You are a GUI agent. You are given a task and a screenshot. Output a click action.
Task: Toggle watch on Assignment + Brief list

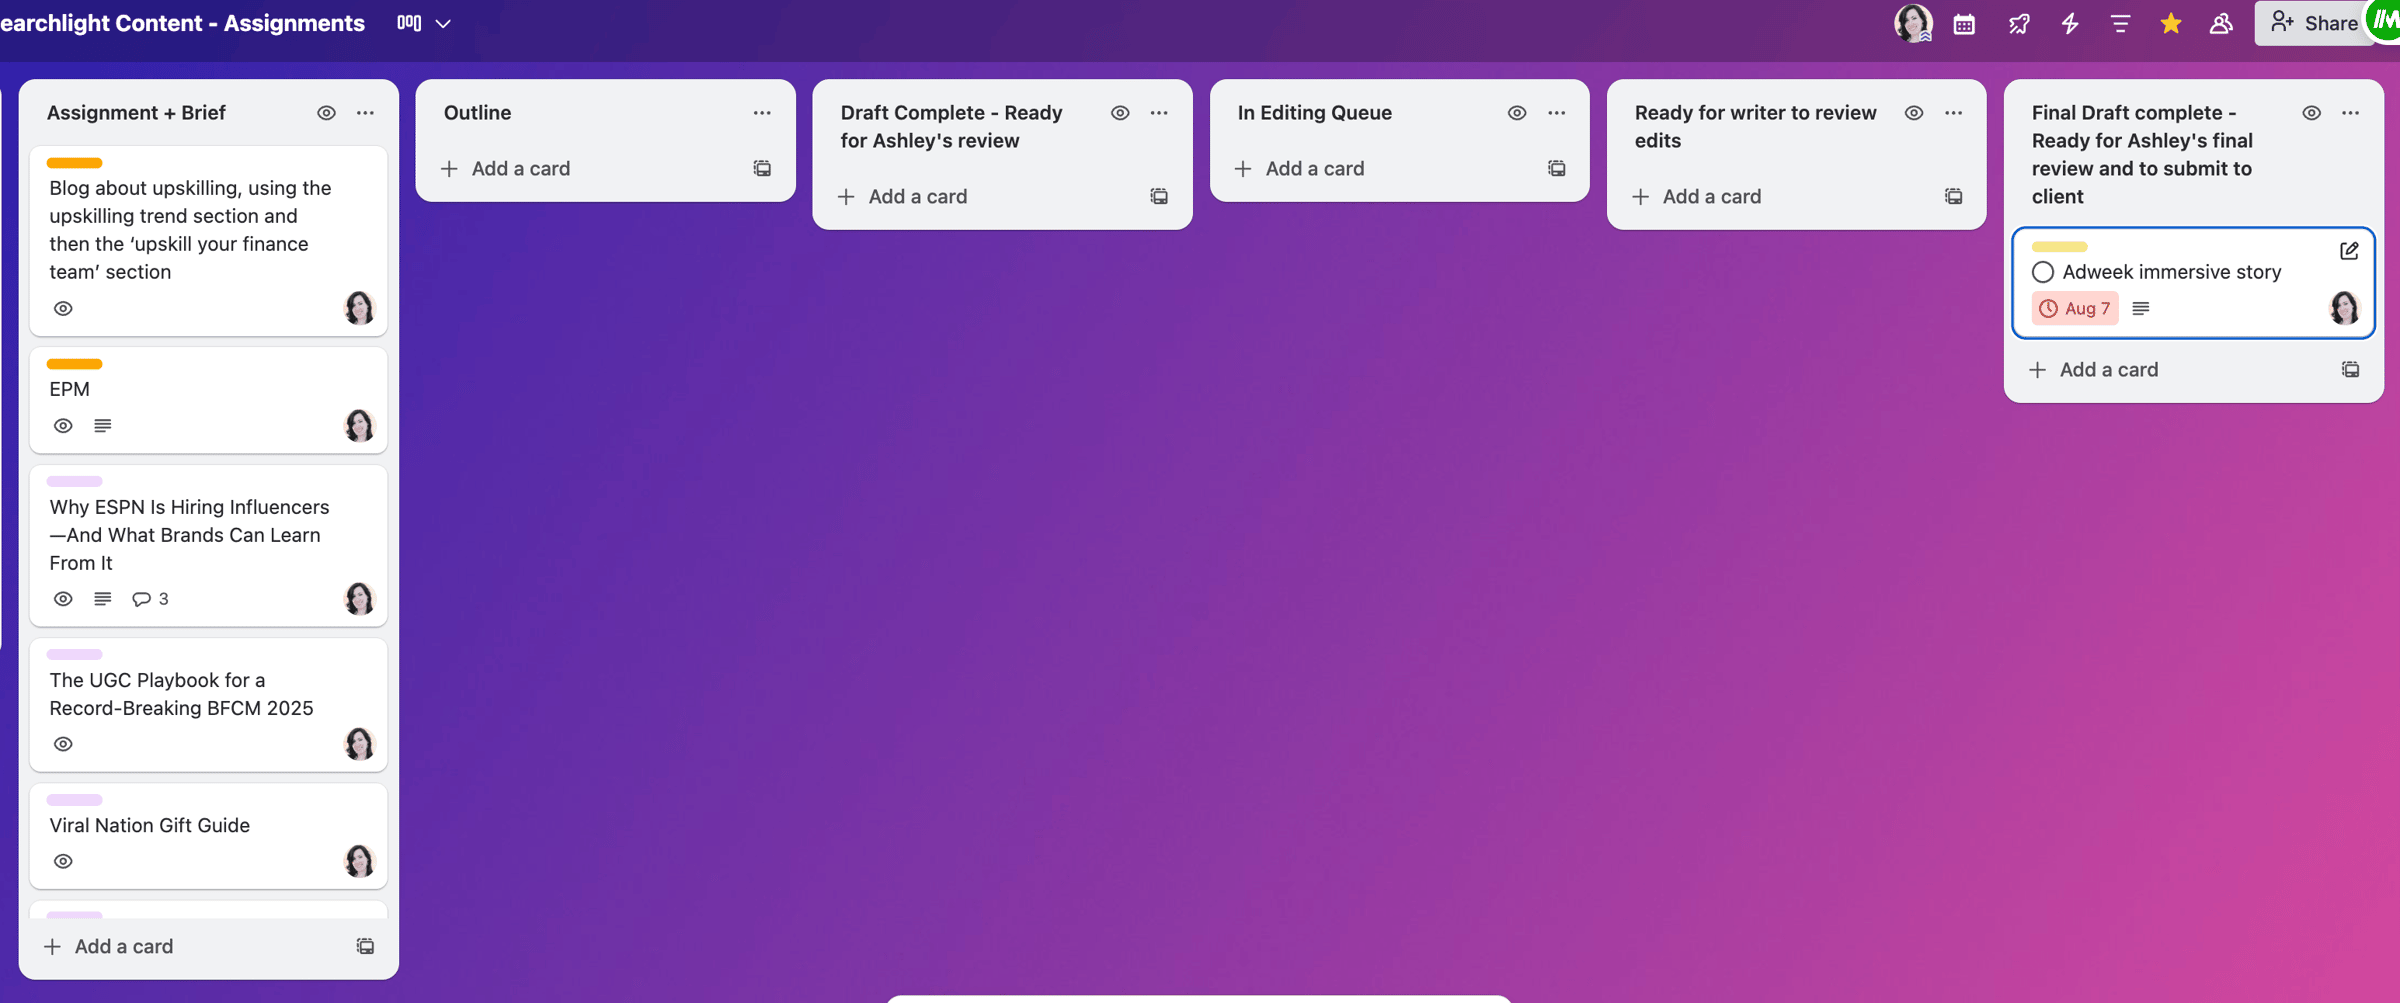click(326, 113)
